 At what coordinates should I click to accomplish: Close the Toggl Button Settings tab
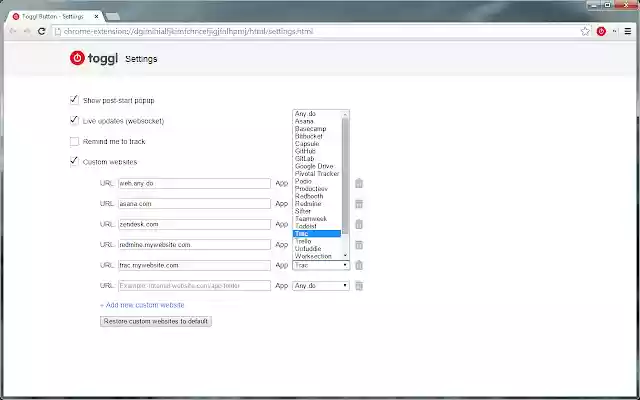(x=96, y=17)
